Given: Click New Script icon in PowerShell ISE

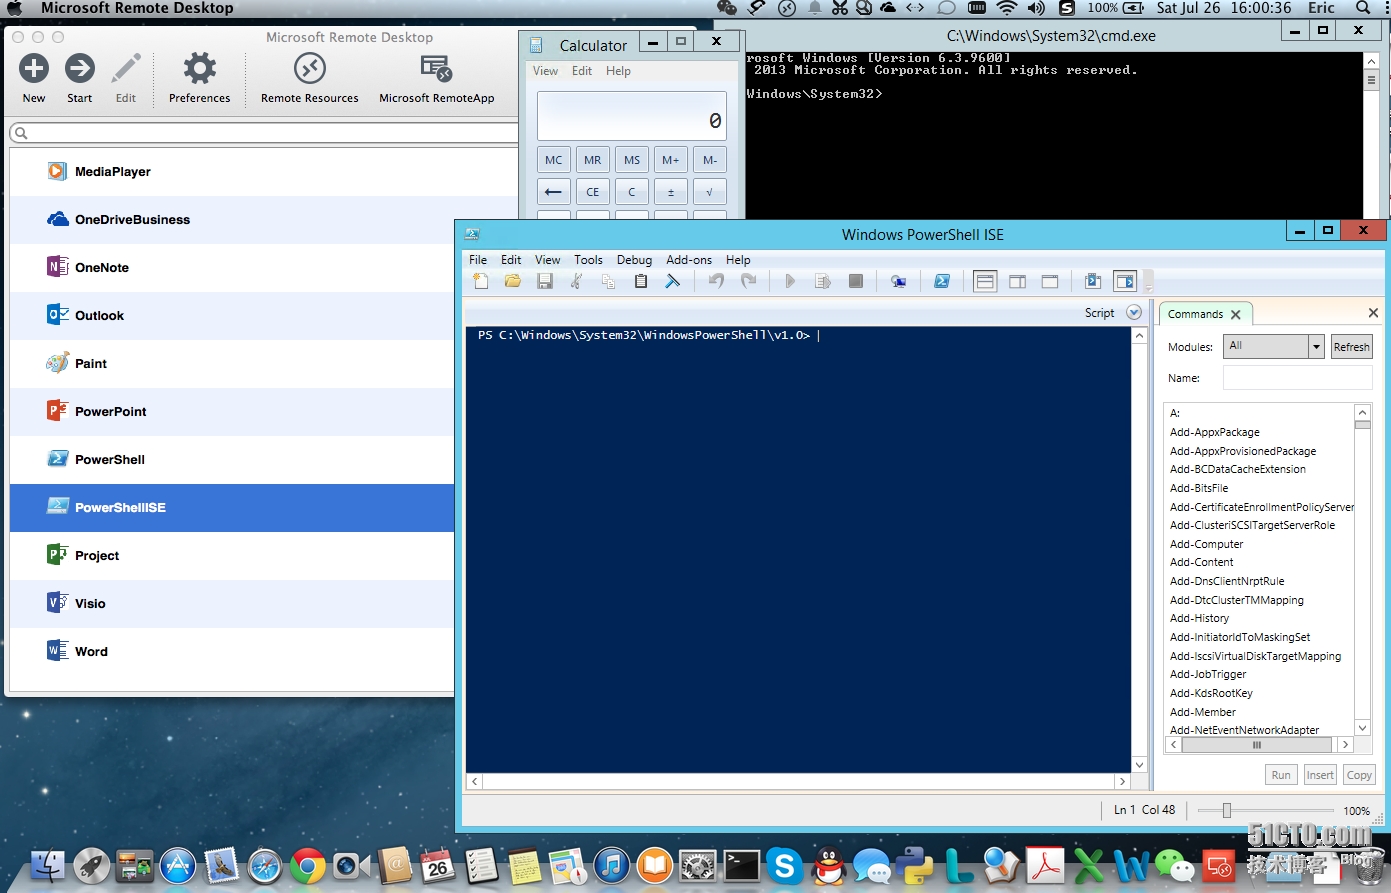Looking at the screenshot, I should (480, 282).
